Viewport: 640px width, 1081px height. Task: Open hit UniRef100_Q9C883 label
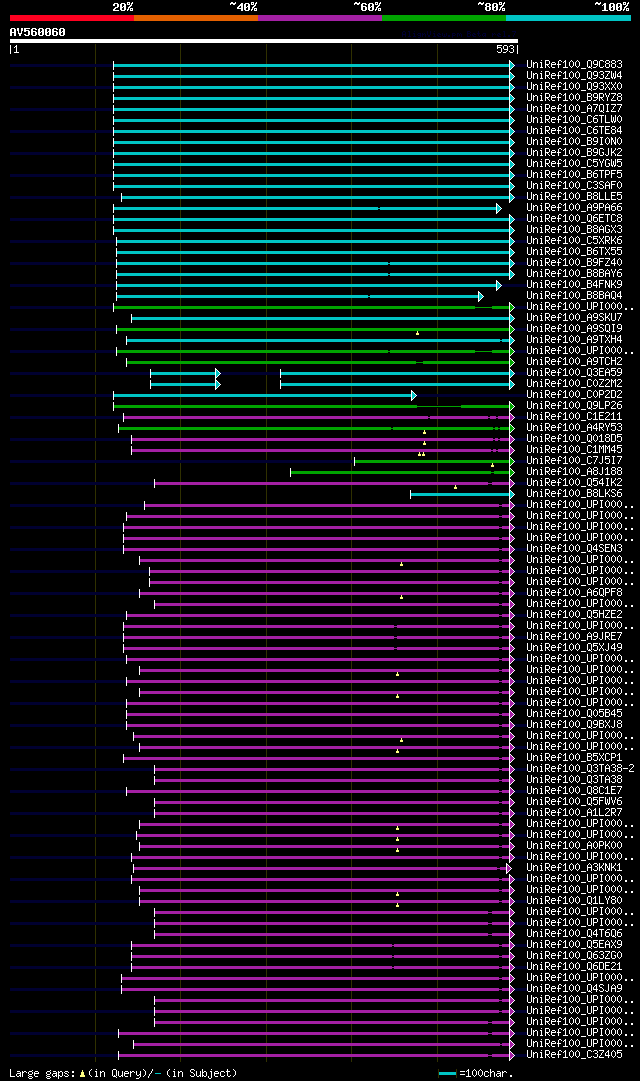click(x=574, y=65)
